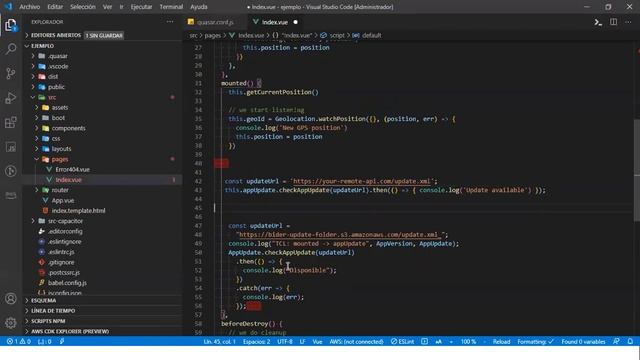This screenshot has width=640, height=360.
Task: Expand the Scripts NPM panel
Action: pos(48,321)
